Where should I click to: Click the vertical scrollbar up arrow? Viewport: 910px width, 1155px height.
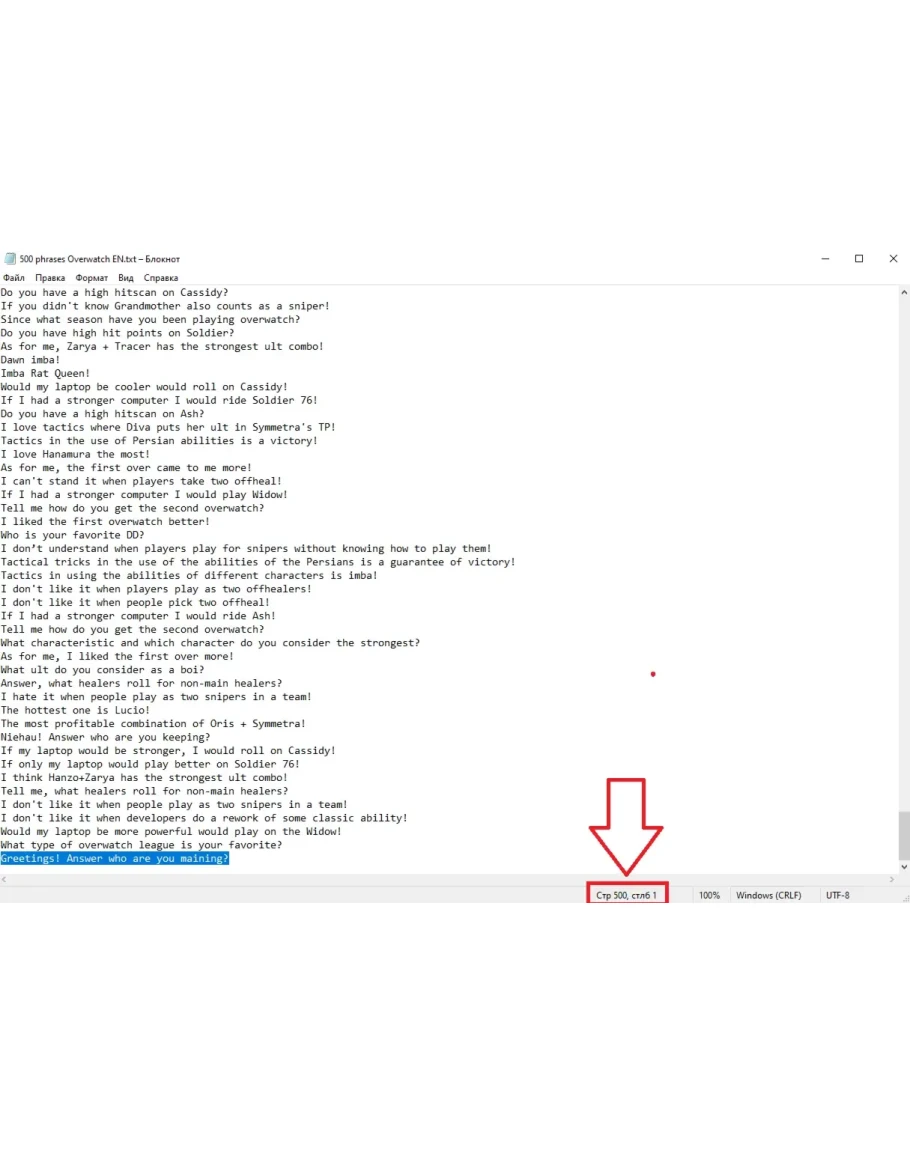point(904,293)
